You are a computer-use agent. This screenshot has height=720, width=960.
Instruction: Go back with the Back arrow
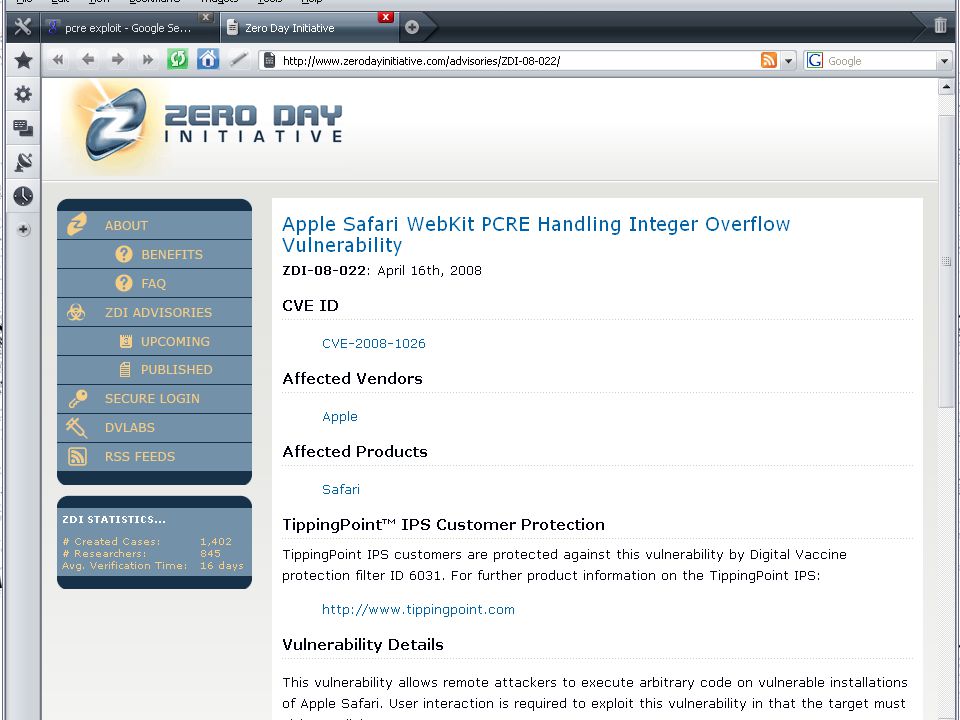[88, 59]
